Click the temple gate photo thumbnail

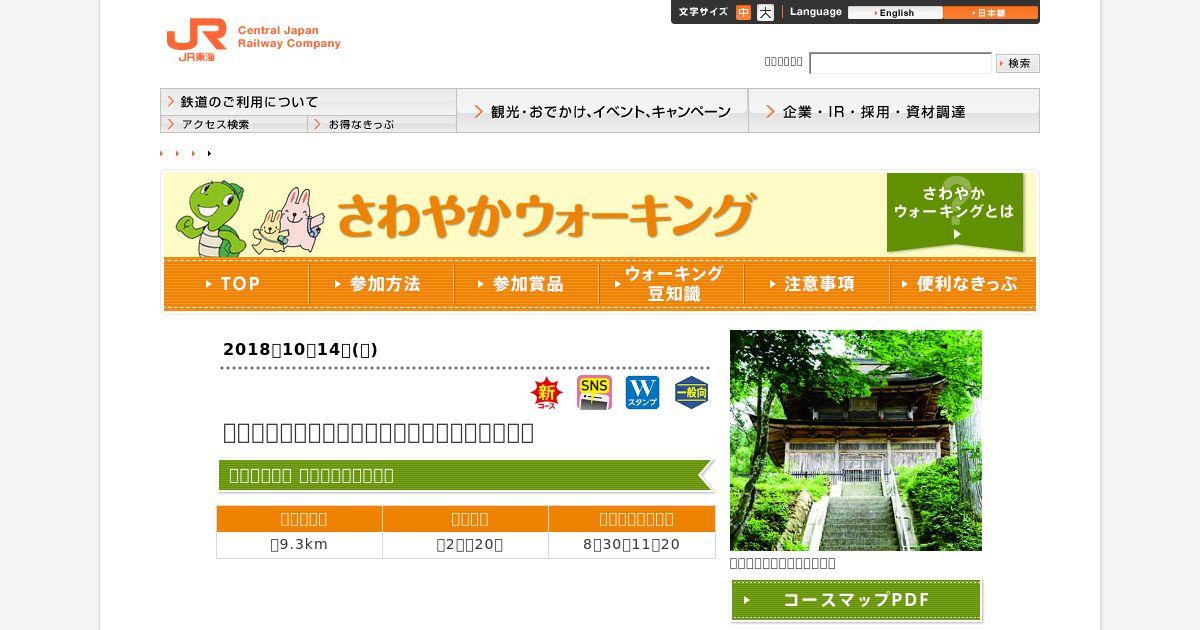[x=856, y=440]
